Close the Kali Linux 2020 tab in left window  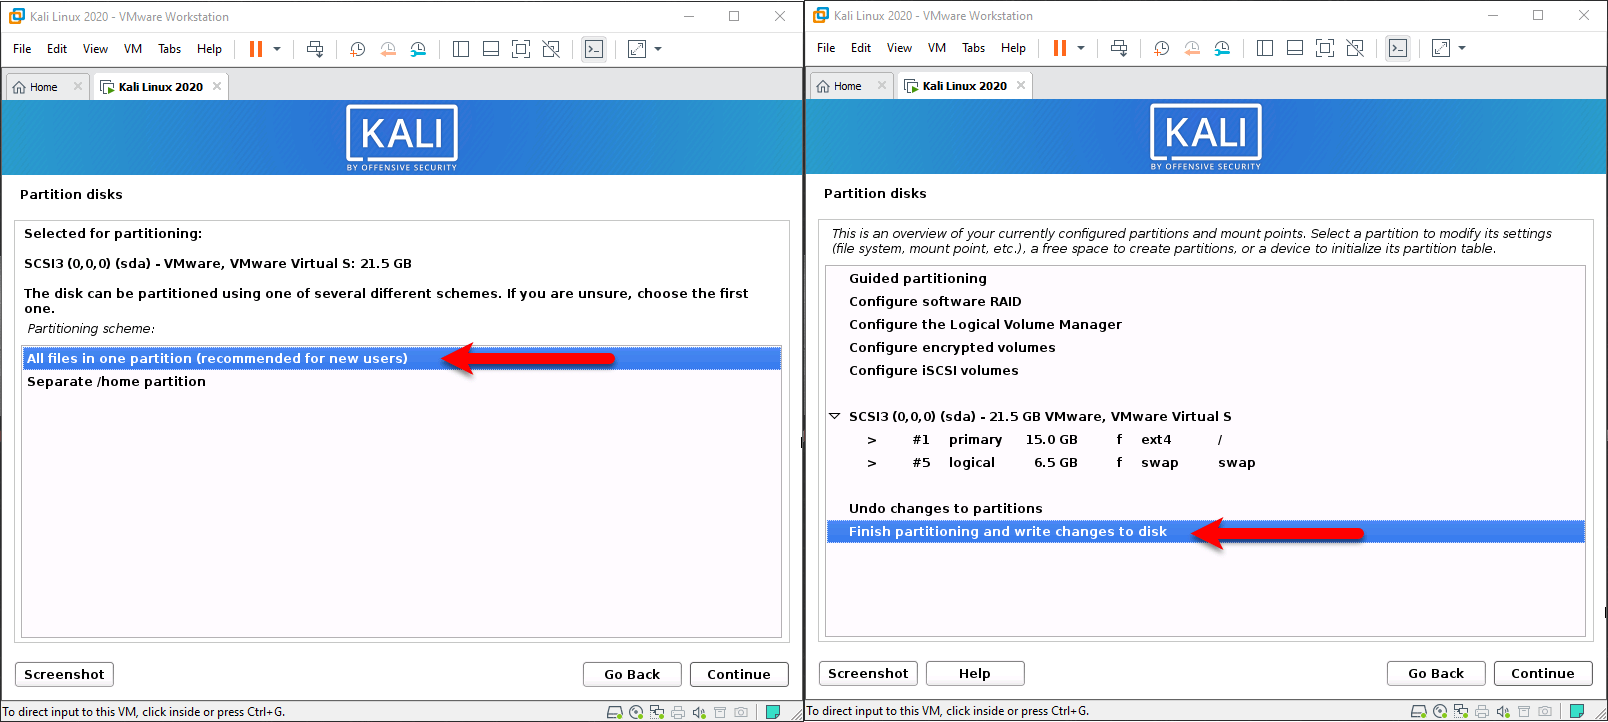pyautogui.click(x=217, y=87)
